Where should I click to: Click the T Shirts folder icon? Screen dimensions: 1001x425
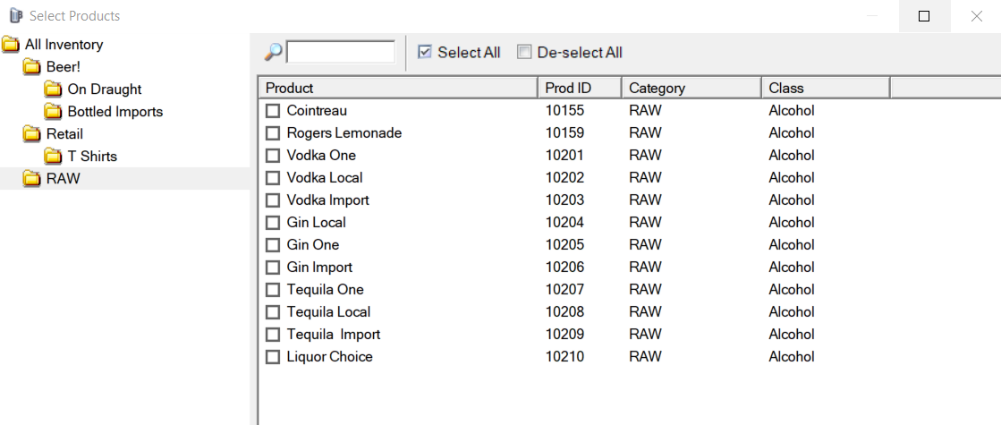pos(53,156)
